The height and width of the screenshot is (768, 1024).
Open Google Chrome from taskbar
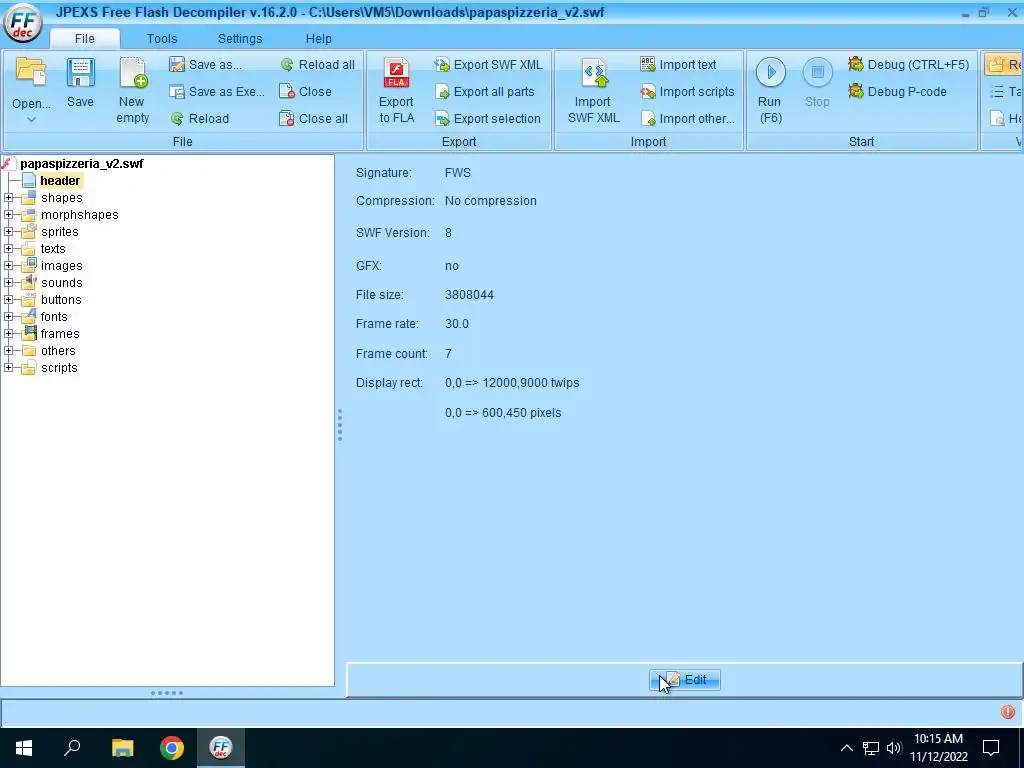click(172, 748)
